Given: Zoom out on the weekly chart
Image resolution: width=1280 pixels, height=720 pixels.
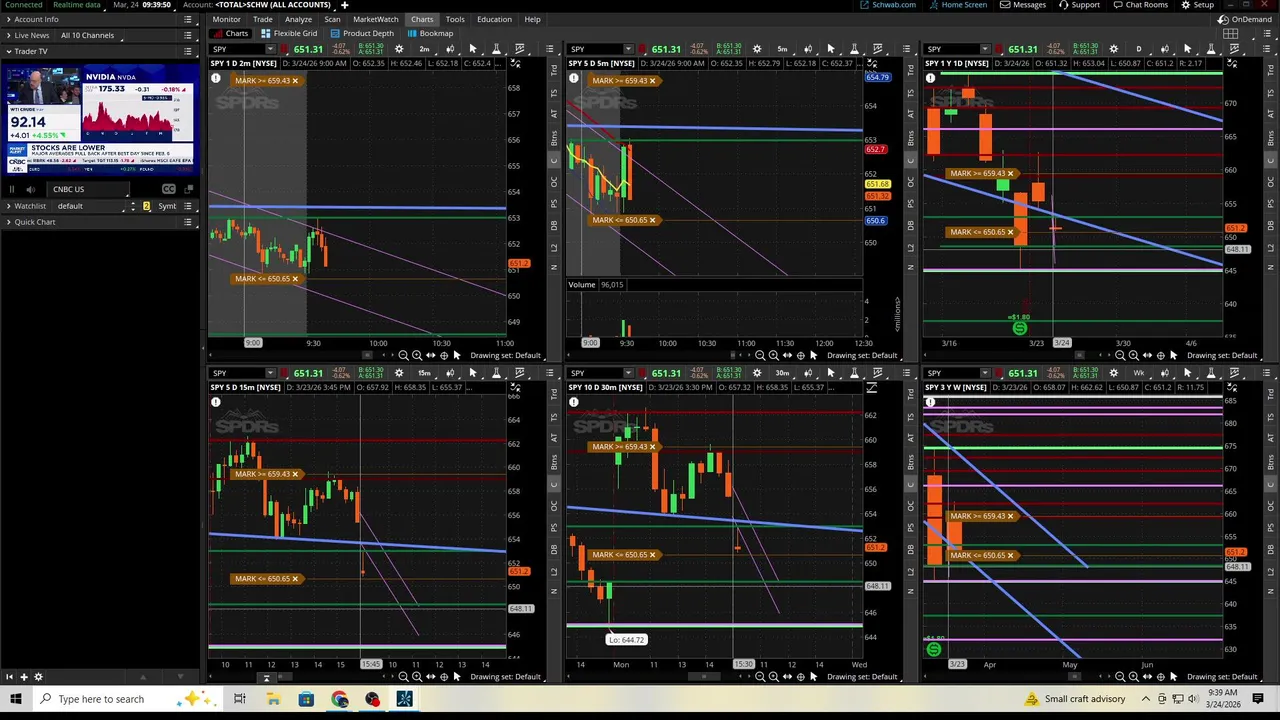Looking at the screenshot, I should click(x=1120, y=677).
